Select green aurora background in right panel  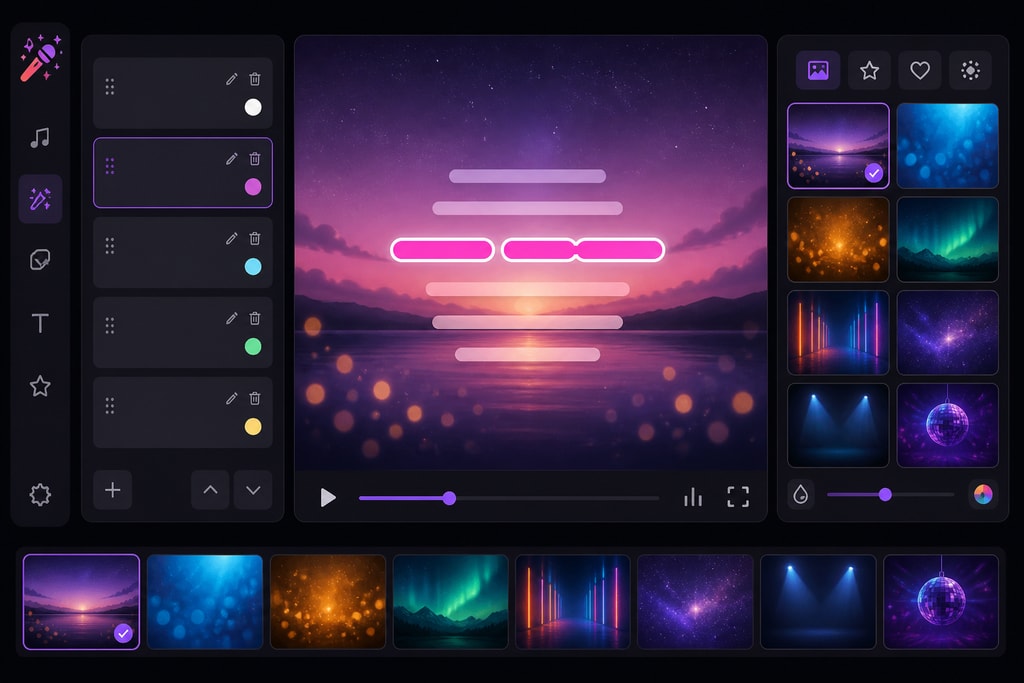[x=948, y=240]
